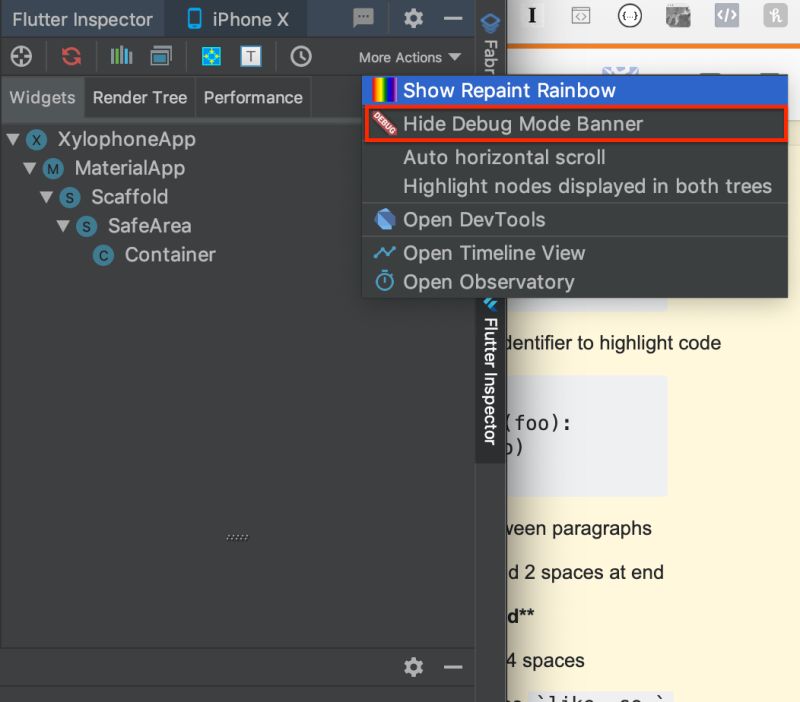Click the bottom panel settings gear

click(x=413, y=667)
